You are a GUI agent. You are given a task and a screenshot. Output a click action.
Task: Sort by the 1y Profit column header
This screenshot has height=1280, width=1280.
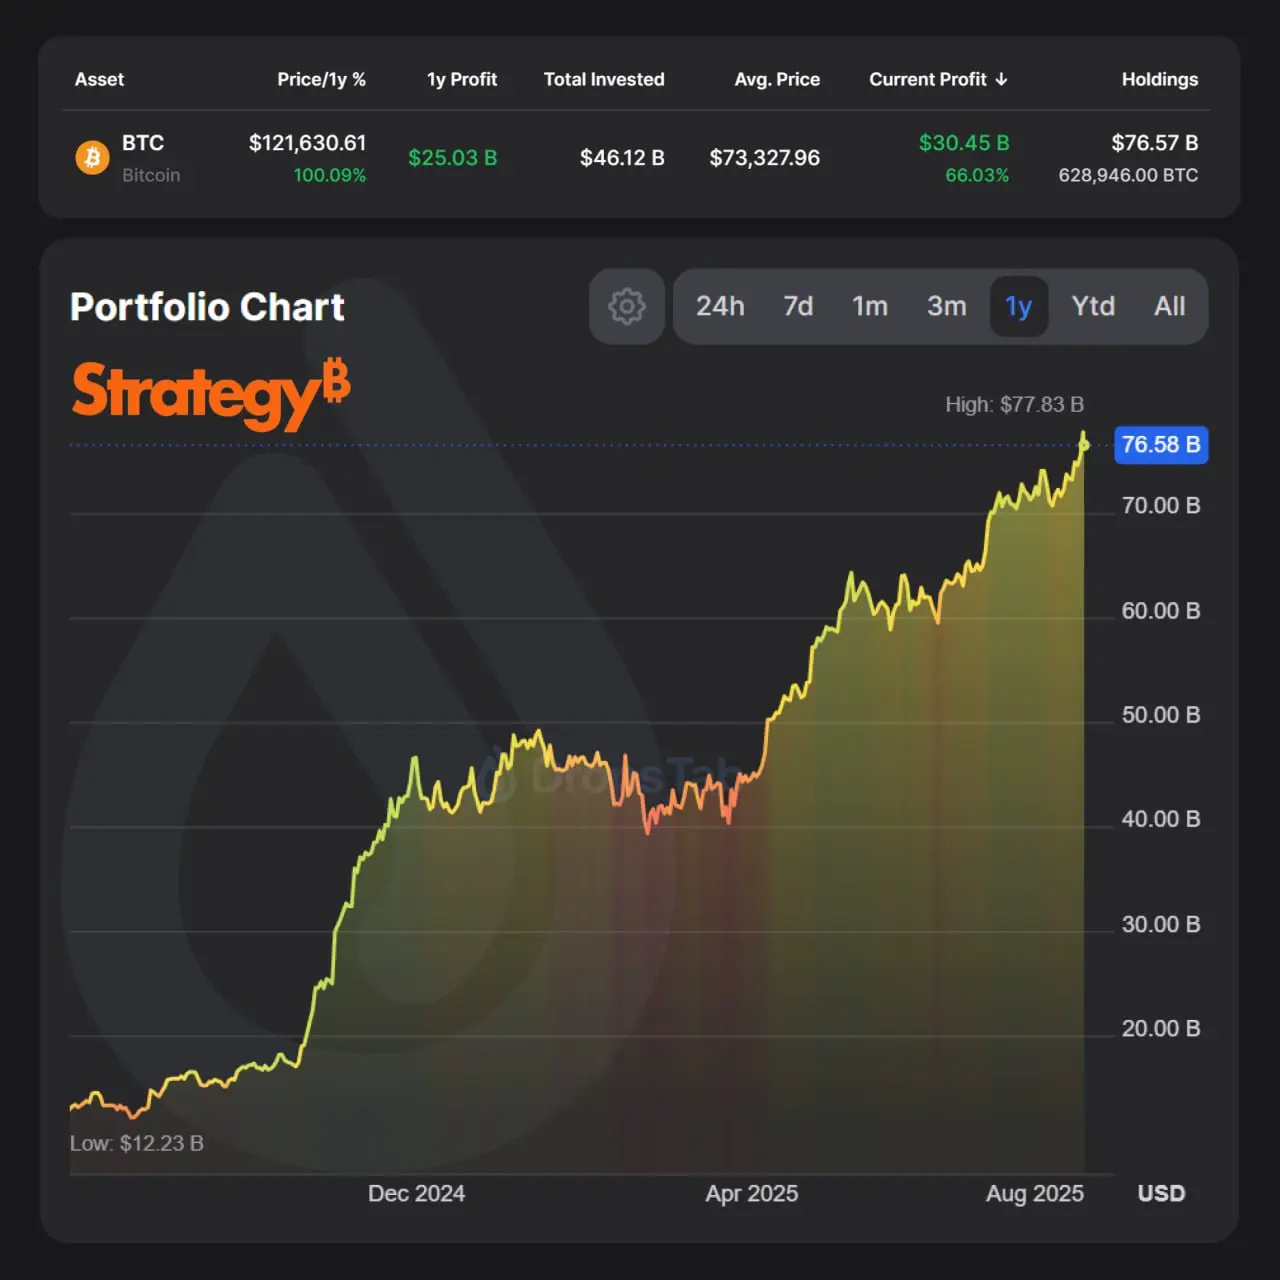point(462,79)
